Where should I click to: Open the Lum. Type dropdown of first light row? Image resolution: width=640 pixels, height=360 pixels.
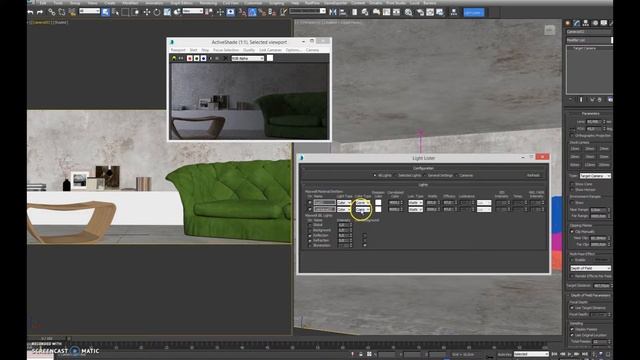click(x=416, y=202)
